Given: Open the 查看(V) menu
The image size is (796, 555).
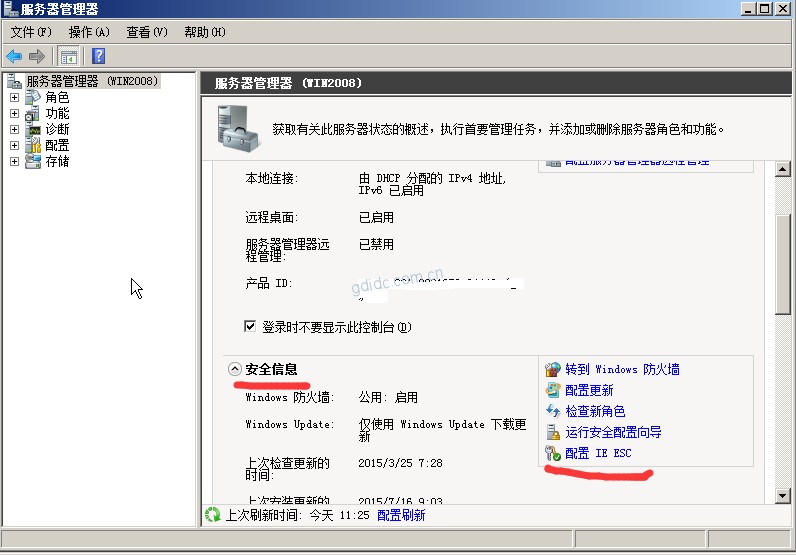Looking at the screenshot, I should (147, 32).
